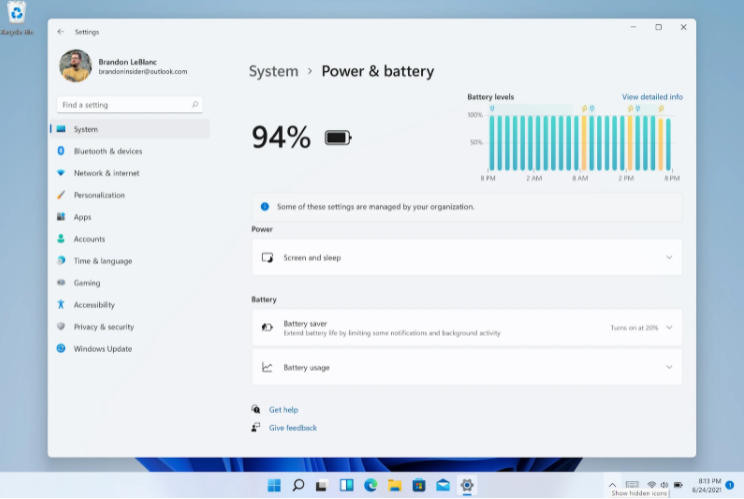Viewport: 744px width, 499px height.
Task: Open the Recycle Bin on desktop
Action: [x=17, y=19]
